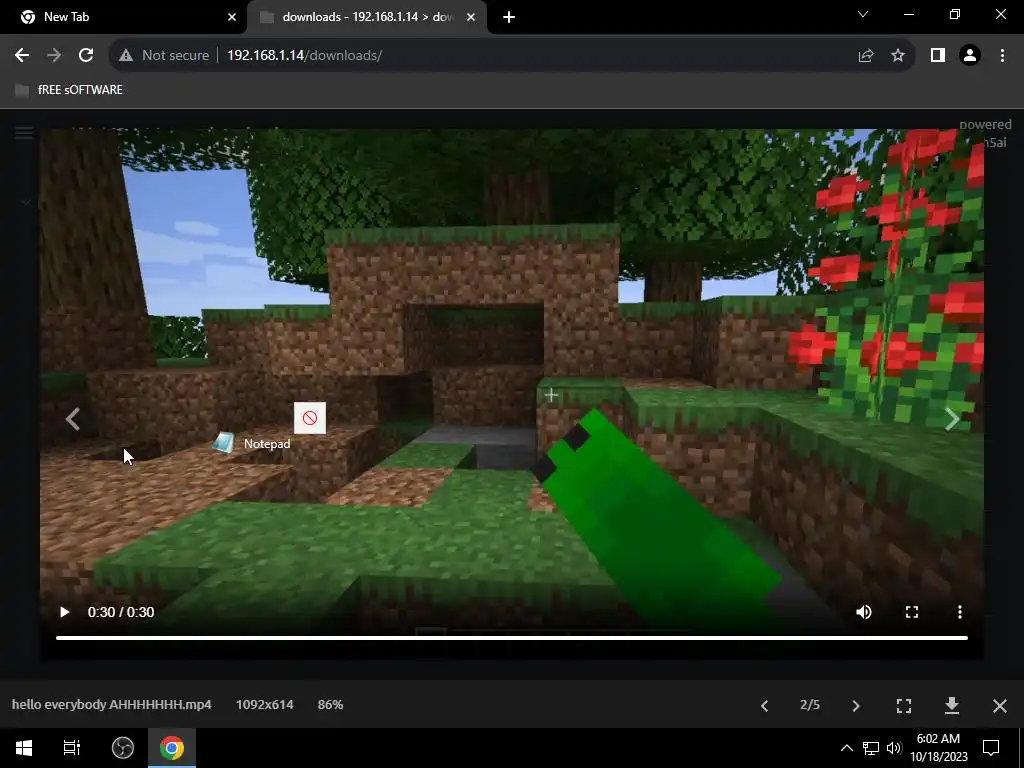Open the sidebar hamburger menu

click(24, 133)
